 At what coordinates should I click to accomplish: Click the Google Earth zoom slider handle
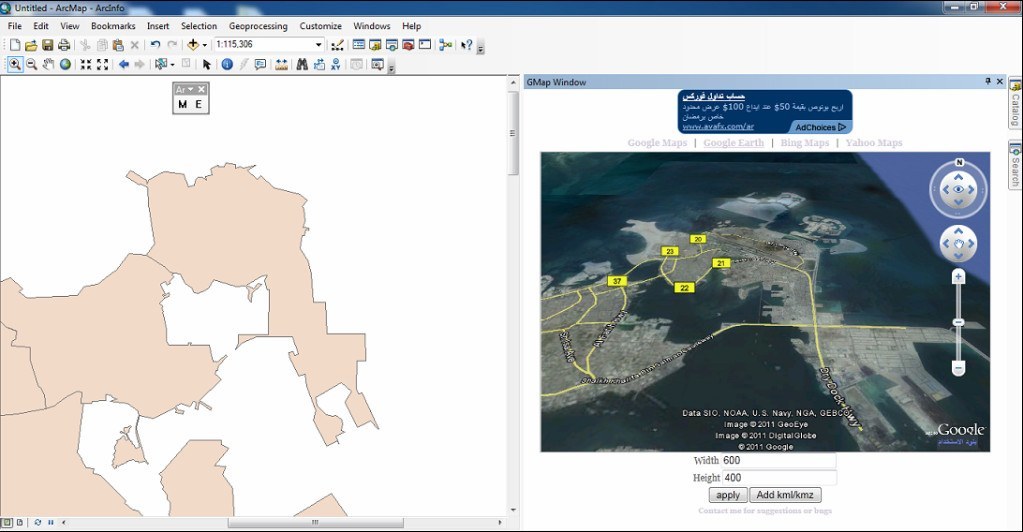tap(958, 322)
